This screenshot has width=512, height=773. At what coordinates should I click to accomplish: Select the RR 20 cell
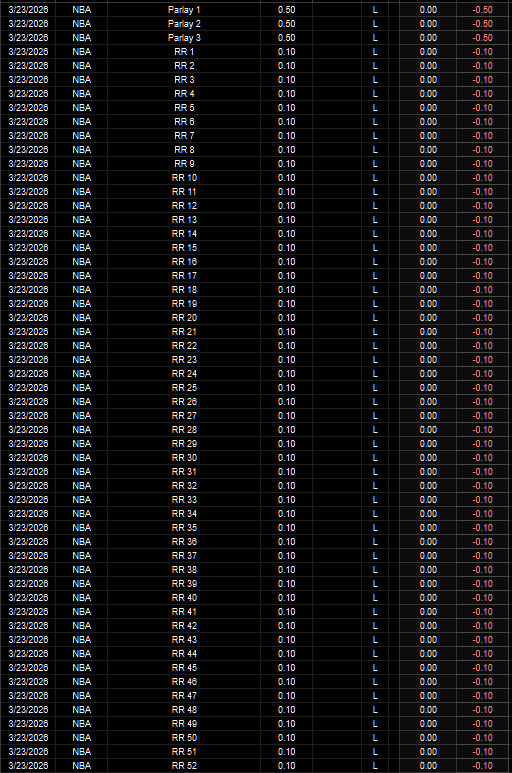[184, 317]
